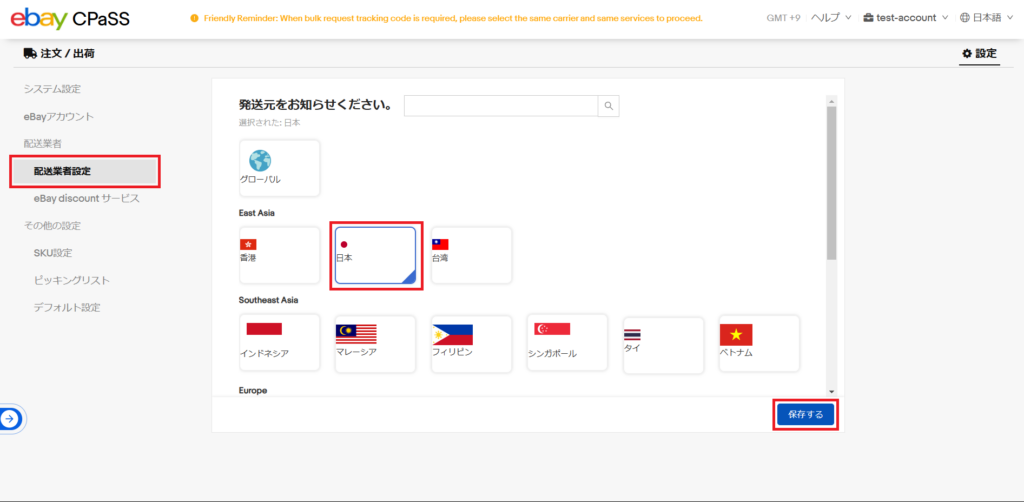
Task: Open the 注文 / 出荷 tab
Action: 59,54
